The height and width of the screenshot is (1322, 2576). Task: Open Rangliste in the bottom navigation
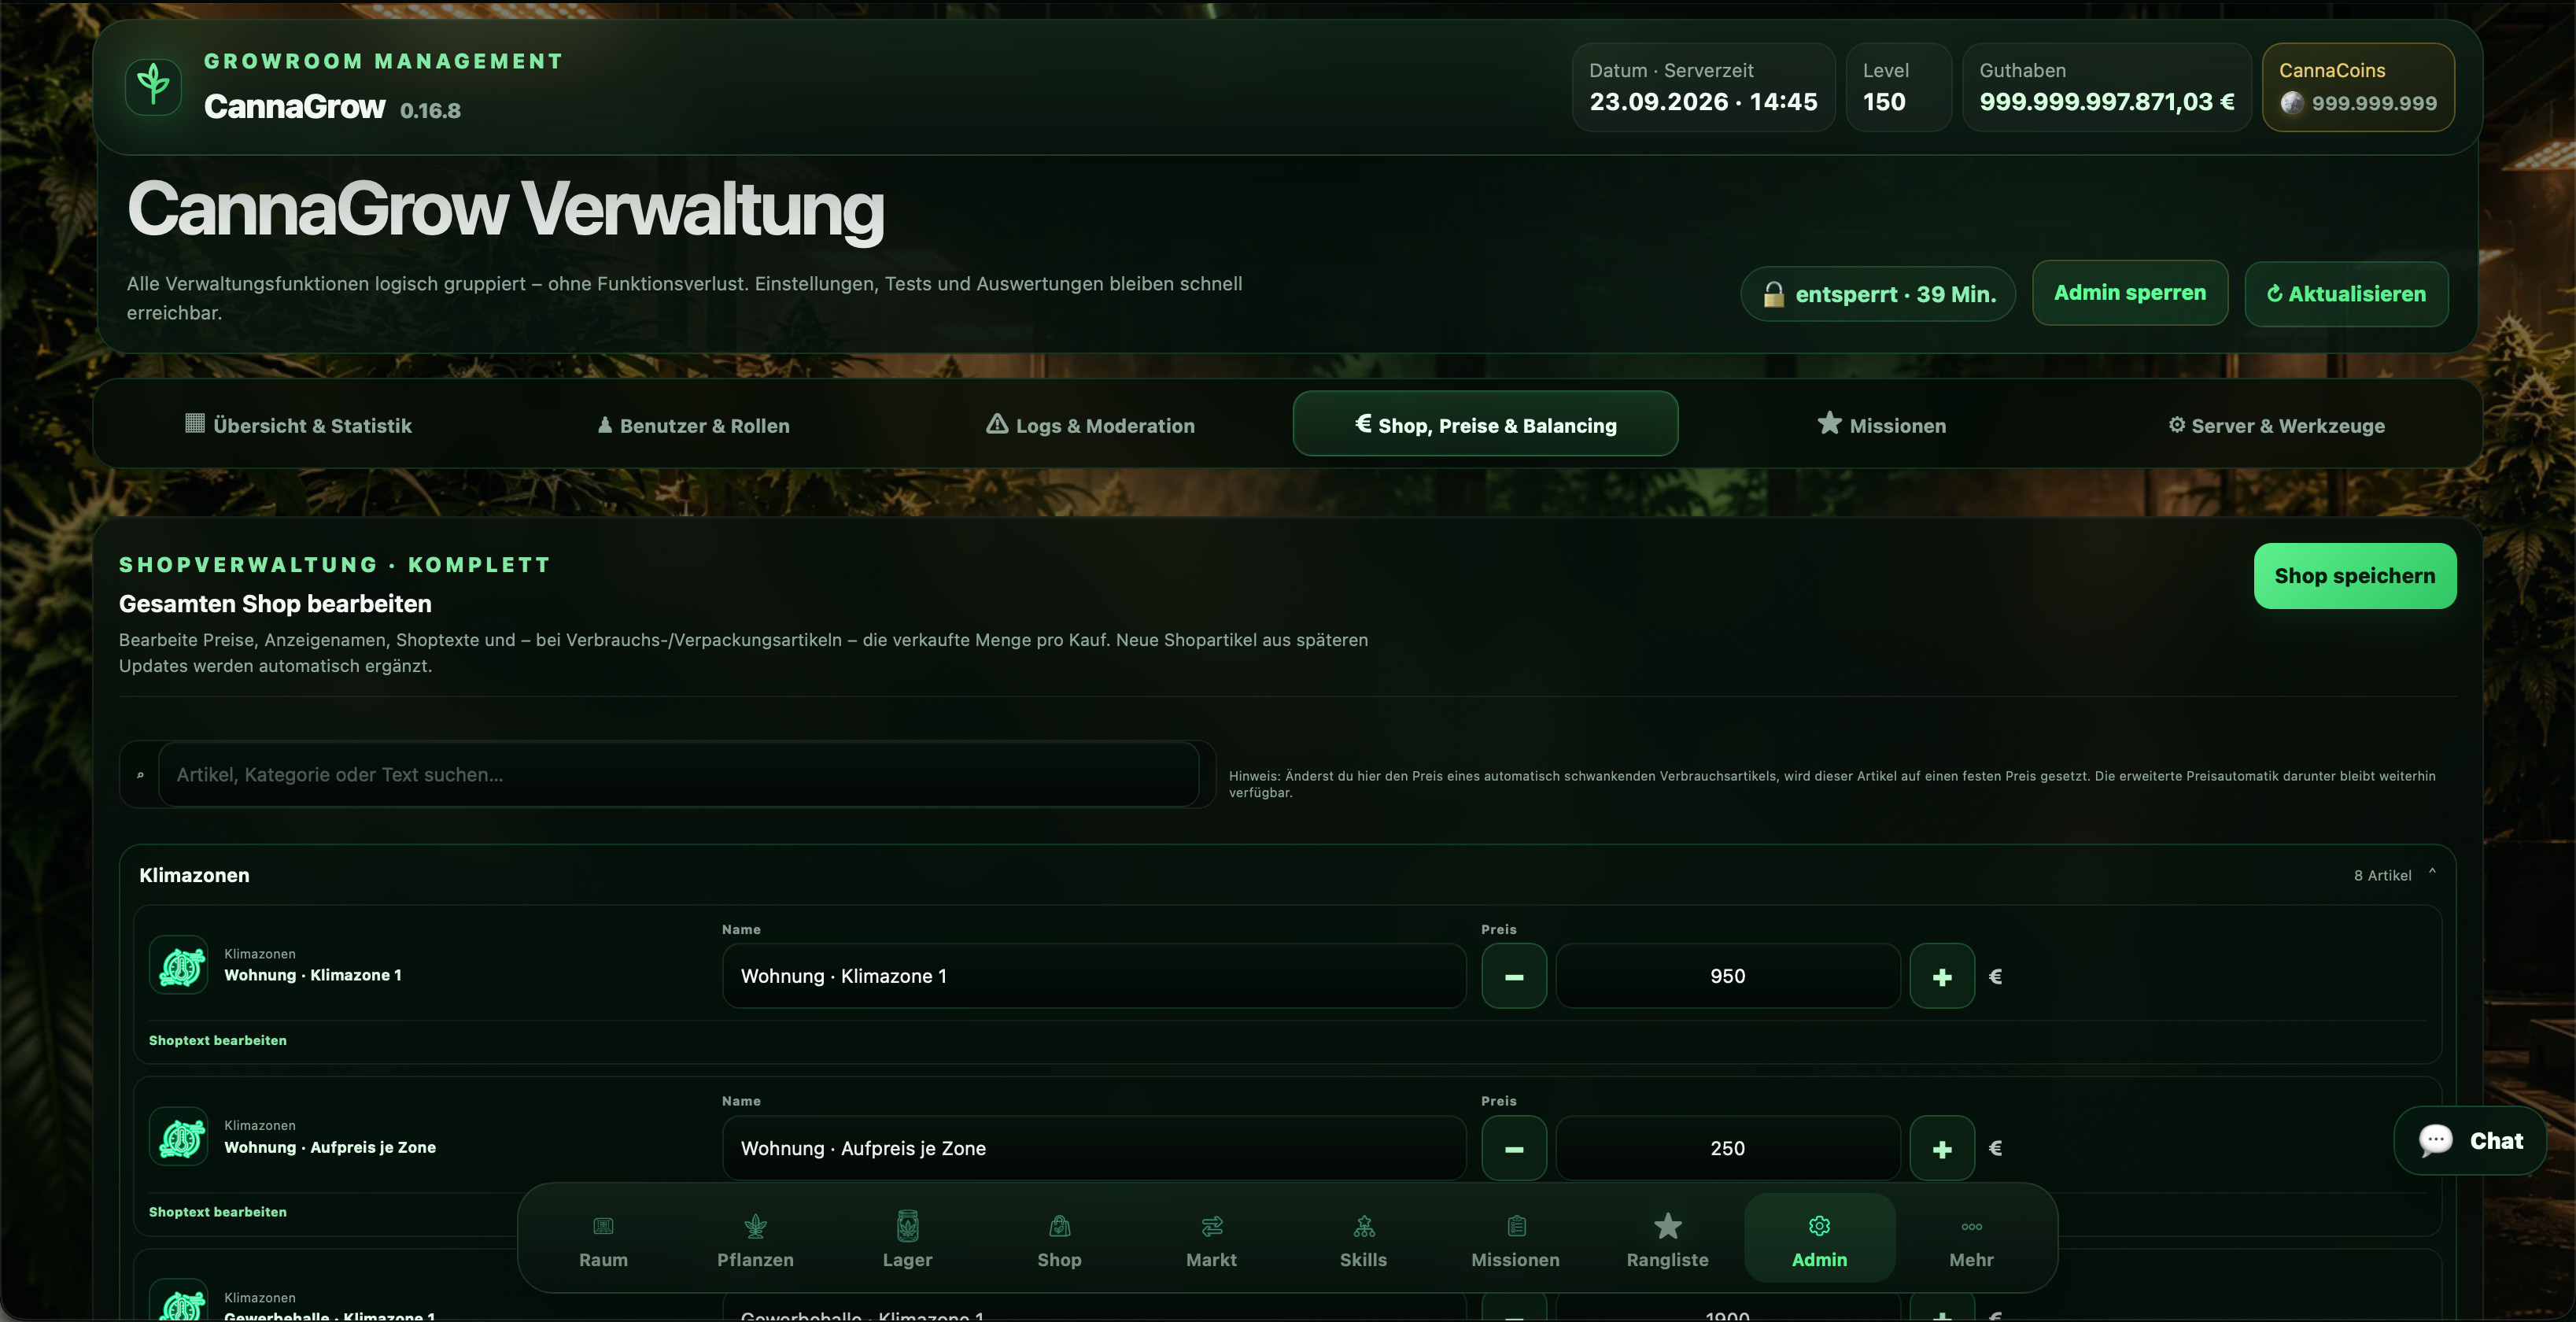[x=1667, y=1238]
